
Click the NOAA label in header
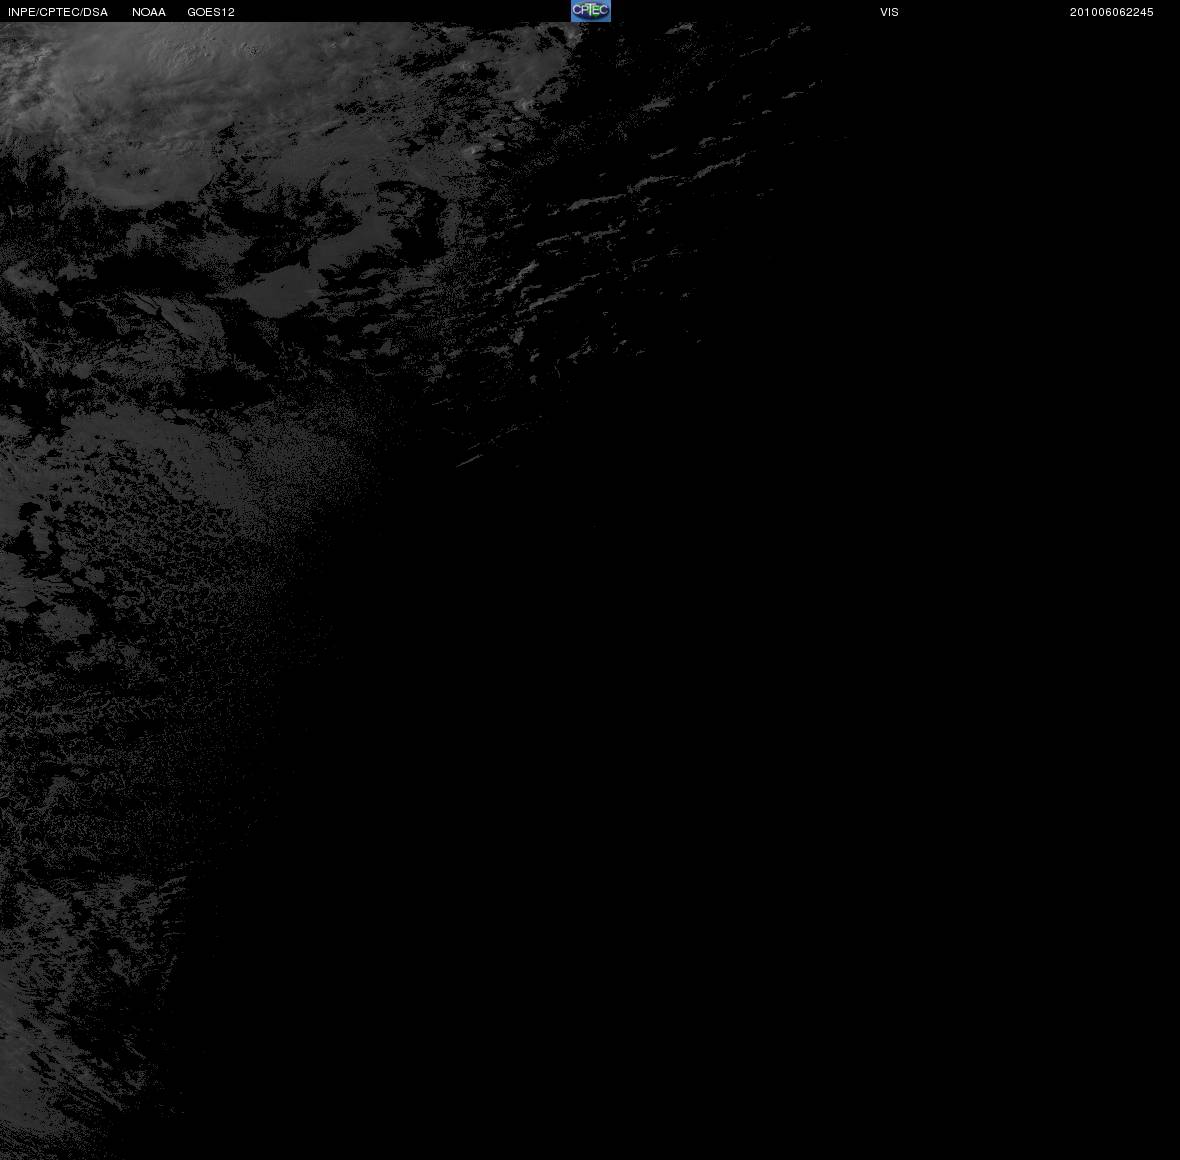point(149,12)
